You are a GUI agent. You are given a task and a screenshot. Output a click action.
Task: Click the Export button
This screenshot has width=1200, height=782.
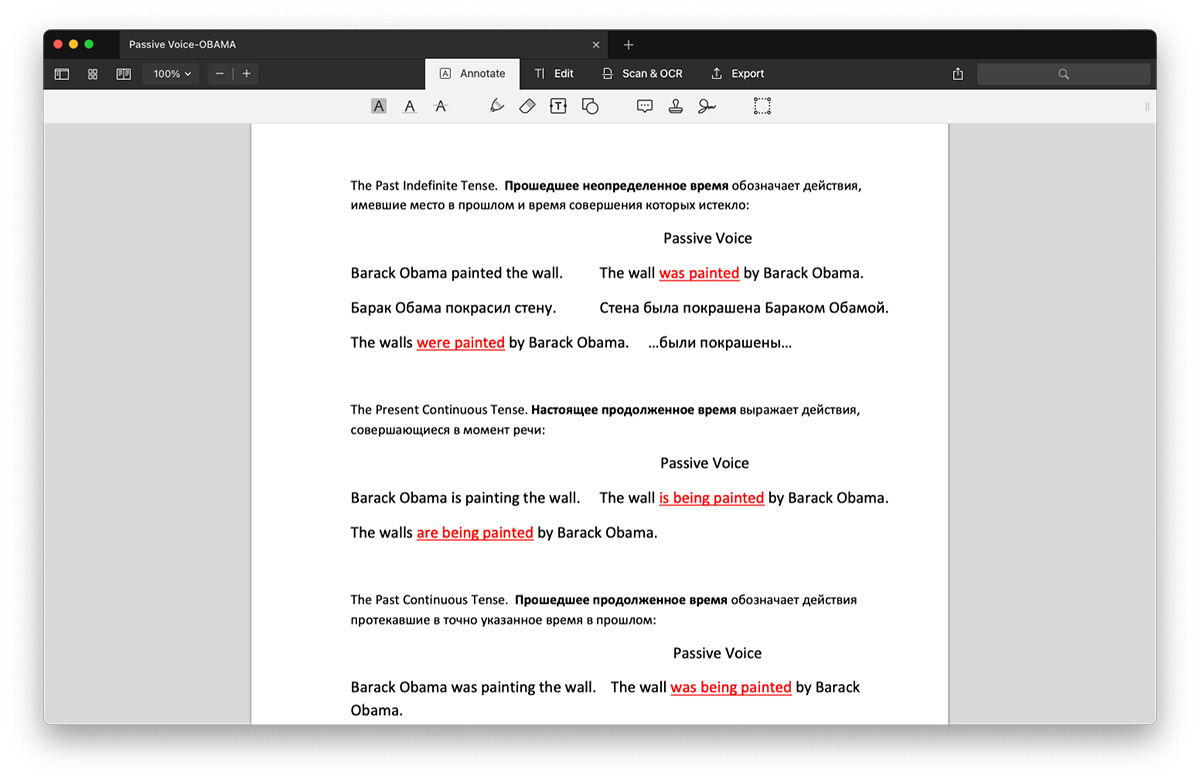coord(738,74)
